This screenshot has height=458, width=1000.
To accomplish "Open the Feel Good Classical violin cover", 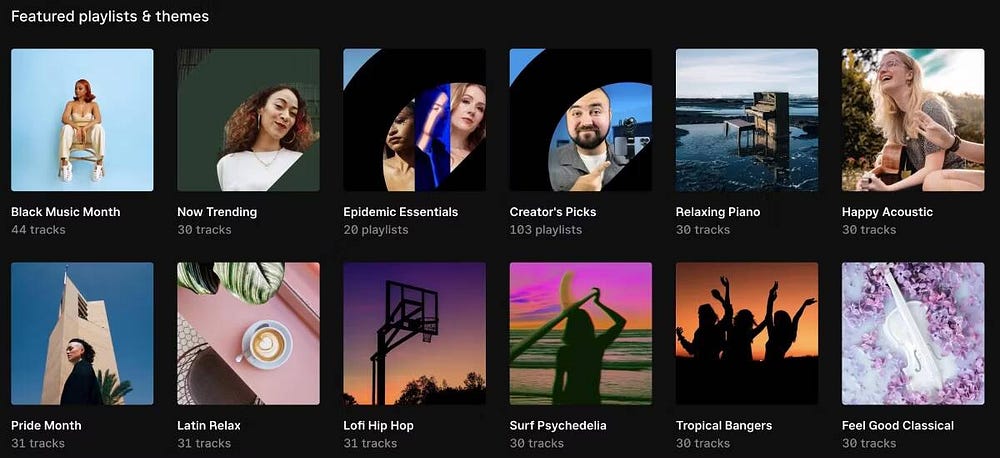I will [x=913, y=334].
